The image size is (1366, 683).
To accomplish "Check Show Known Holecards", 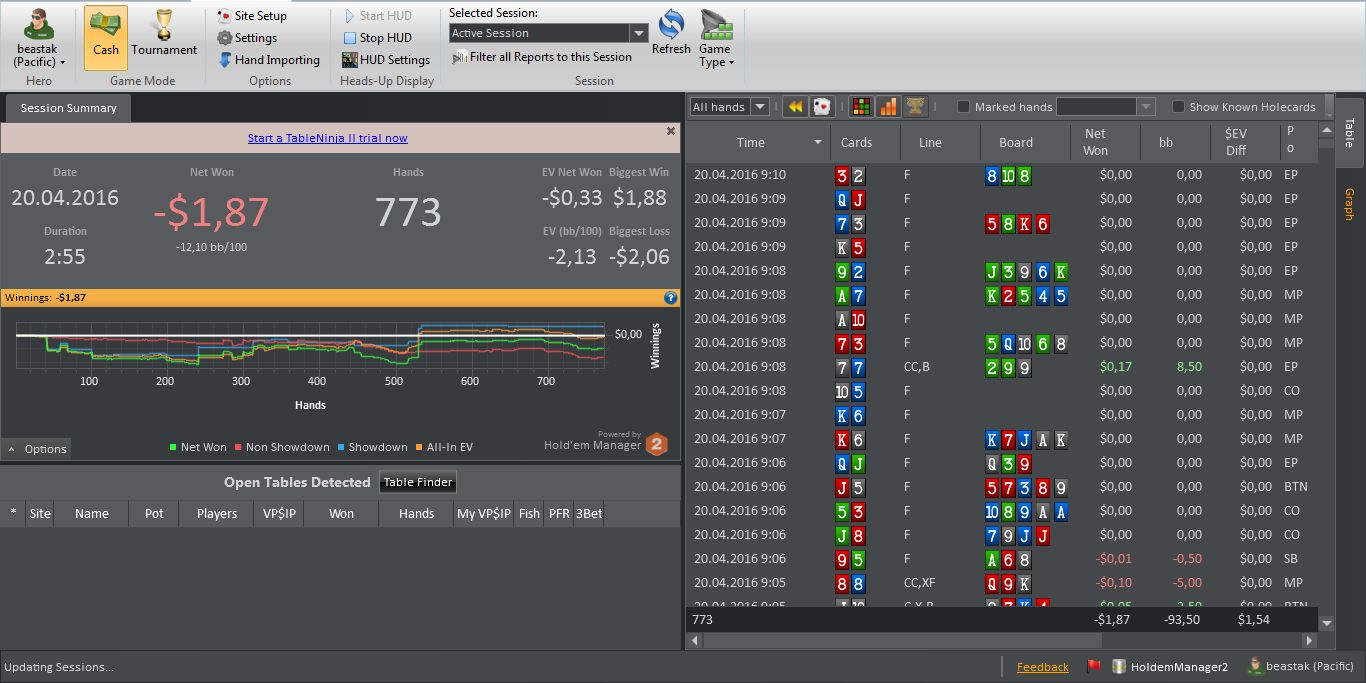I will [x=1178, y=107].
